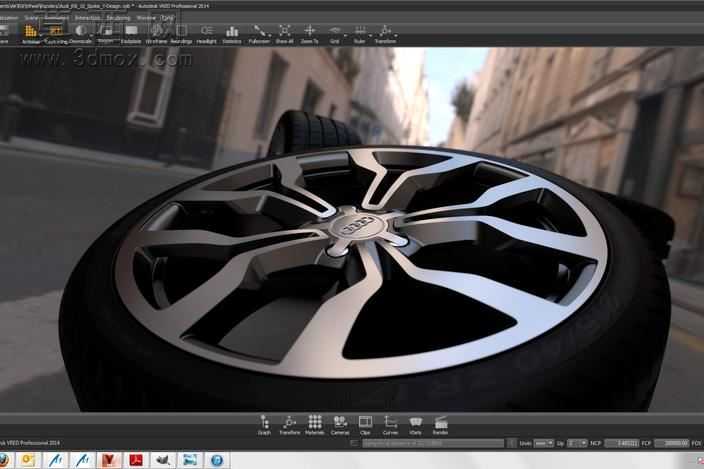Image resolution: width=704 pixels, height=469 pixels.
Task: Open the Materials editor icon
Action: point(315,425)
